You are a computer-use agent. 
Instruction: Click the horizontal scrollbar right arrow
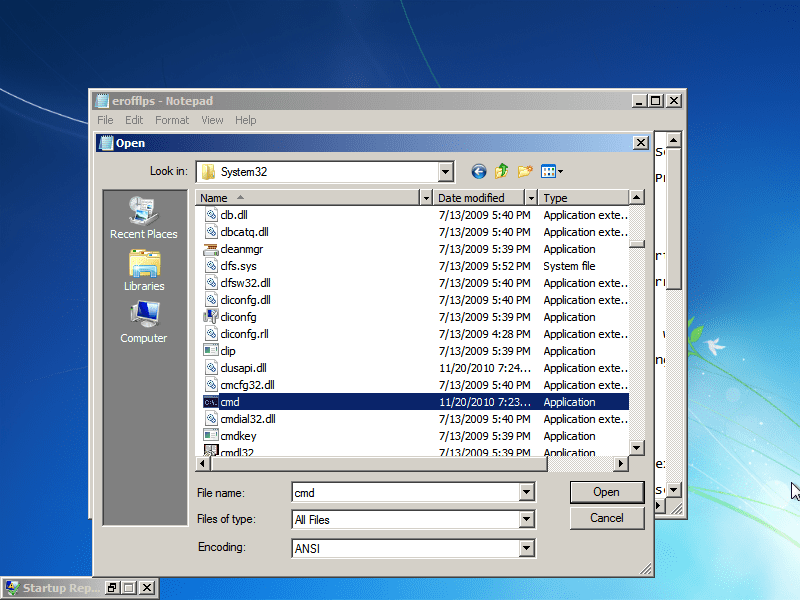621,463
